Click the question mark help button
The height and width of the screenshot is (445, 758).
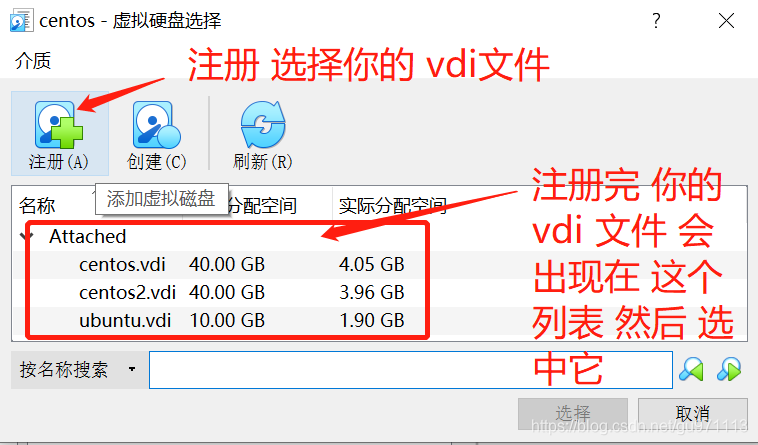click(656, 21)
